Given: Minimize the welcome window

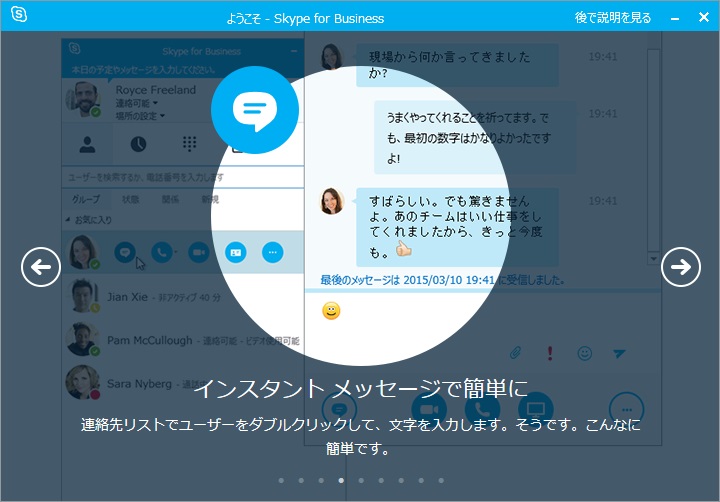Looking at the screenshot, I should (x=675, y=18).
